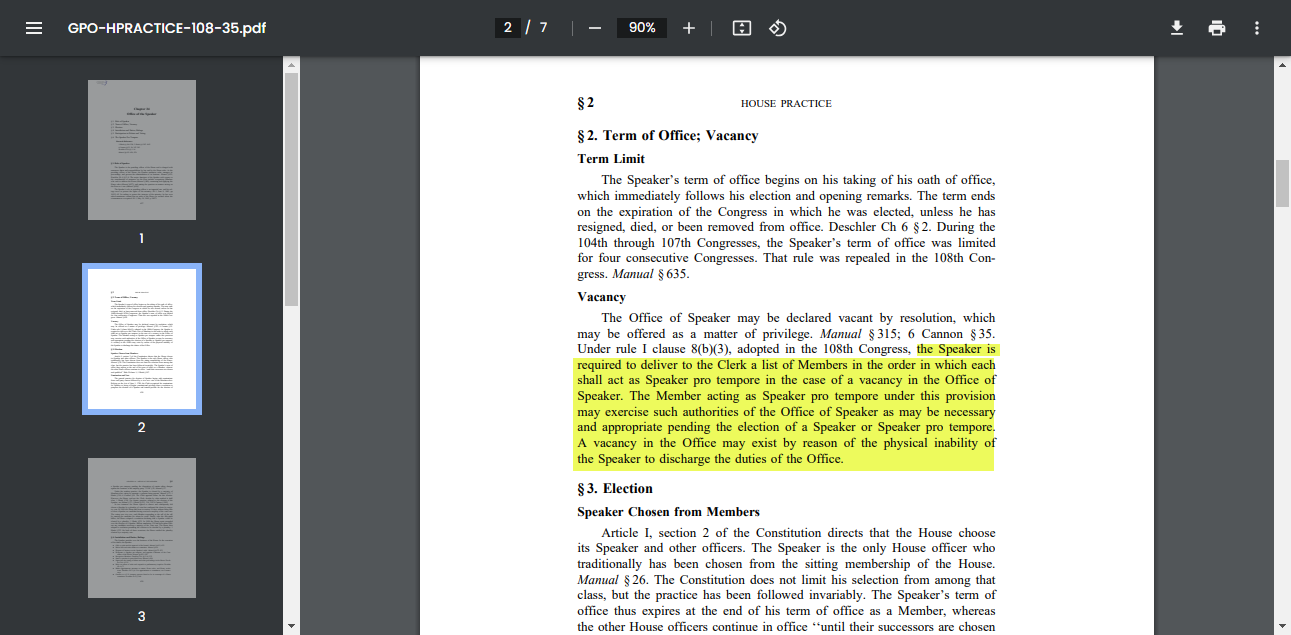The height and width of the screenshot is (635, 1291).
Task: Zoom in with the plus icon
Action: click(x=688, y=28)
